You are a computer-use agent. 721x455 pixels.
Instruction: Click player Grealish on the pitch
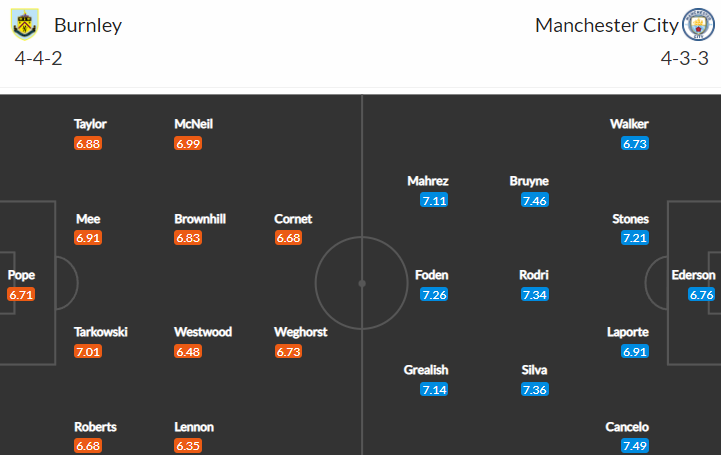[426, 370]
